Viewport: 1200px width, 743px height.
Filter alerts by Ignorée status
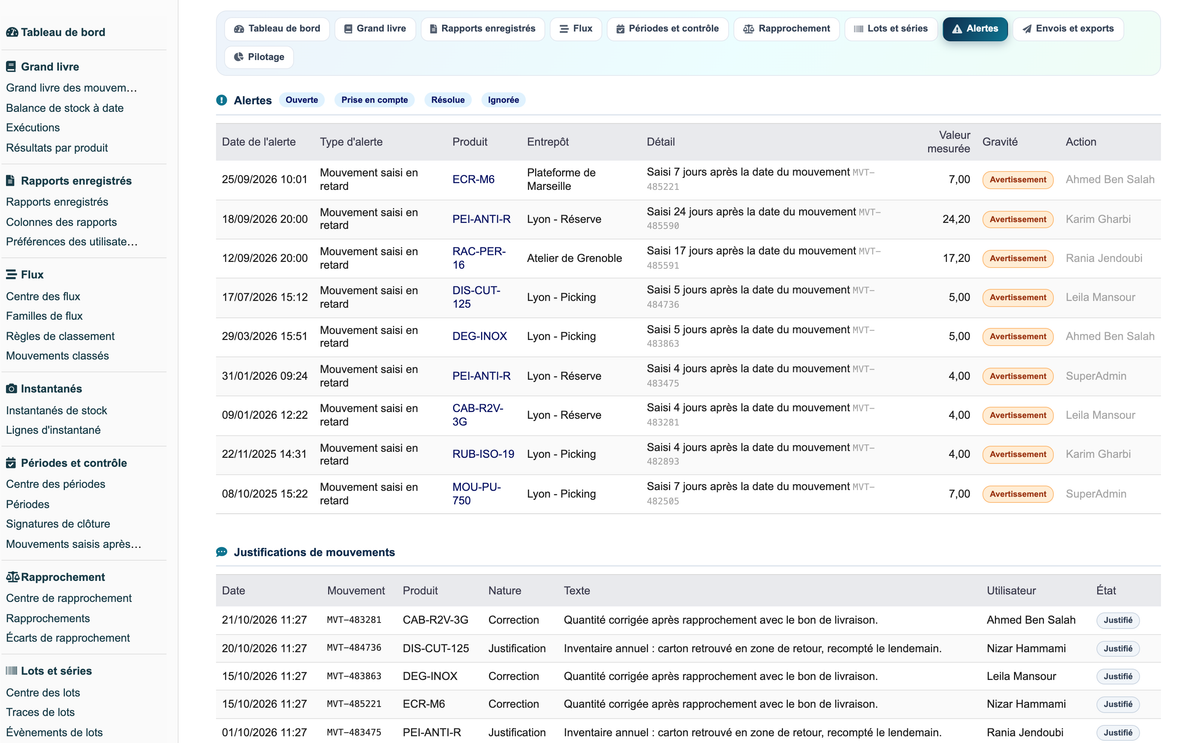point(503,100)
